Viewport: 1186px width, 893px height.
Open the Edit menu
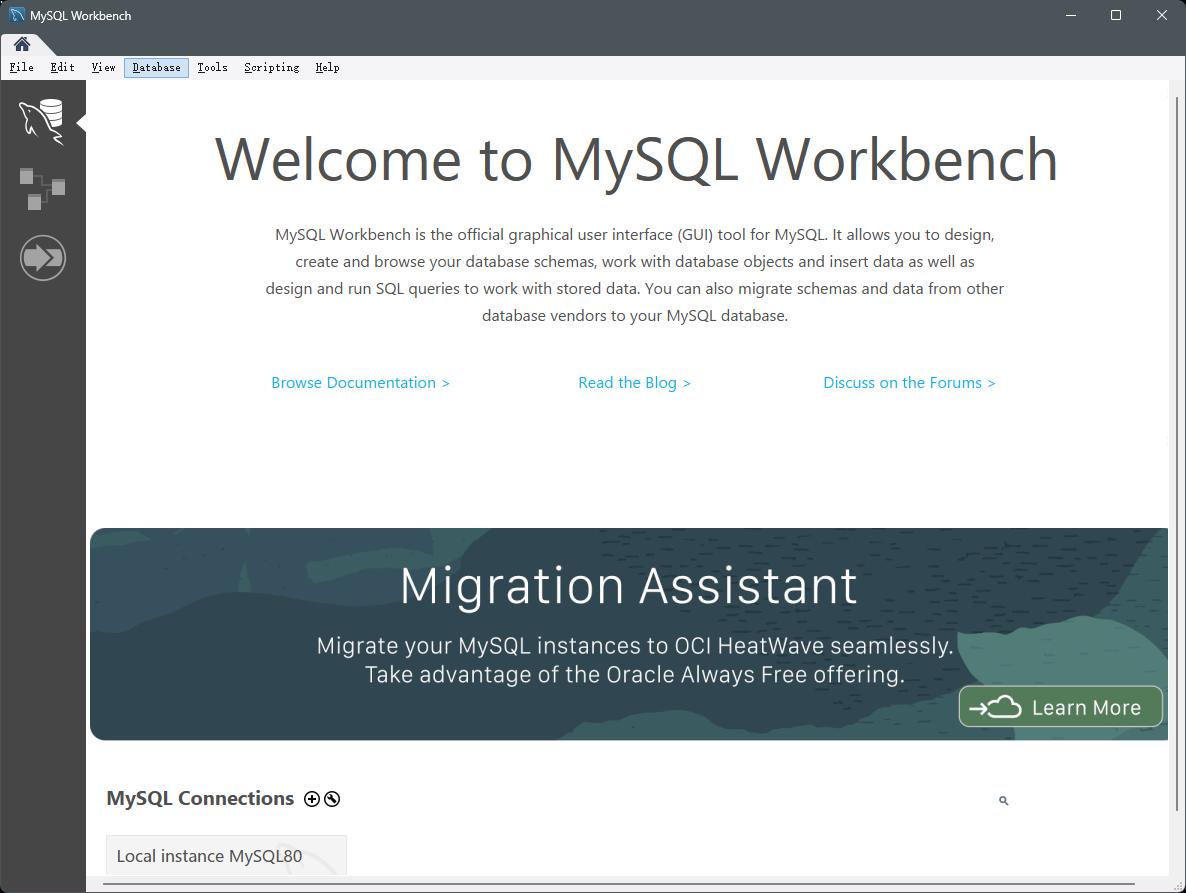(x=62, y=67)
